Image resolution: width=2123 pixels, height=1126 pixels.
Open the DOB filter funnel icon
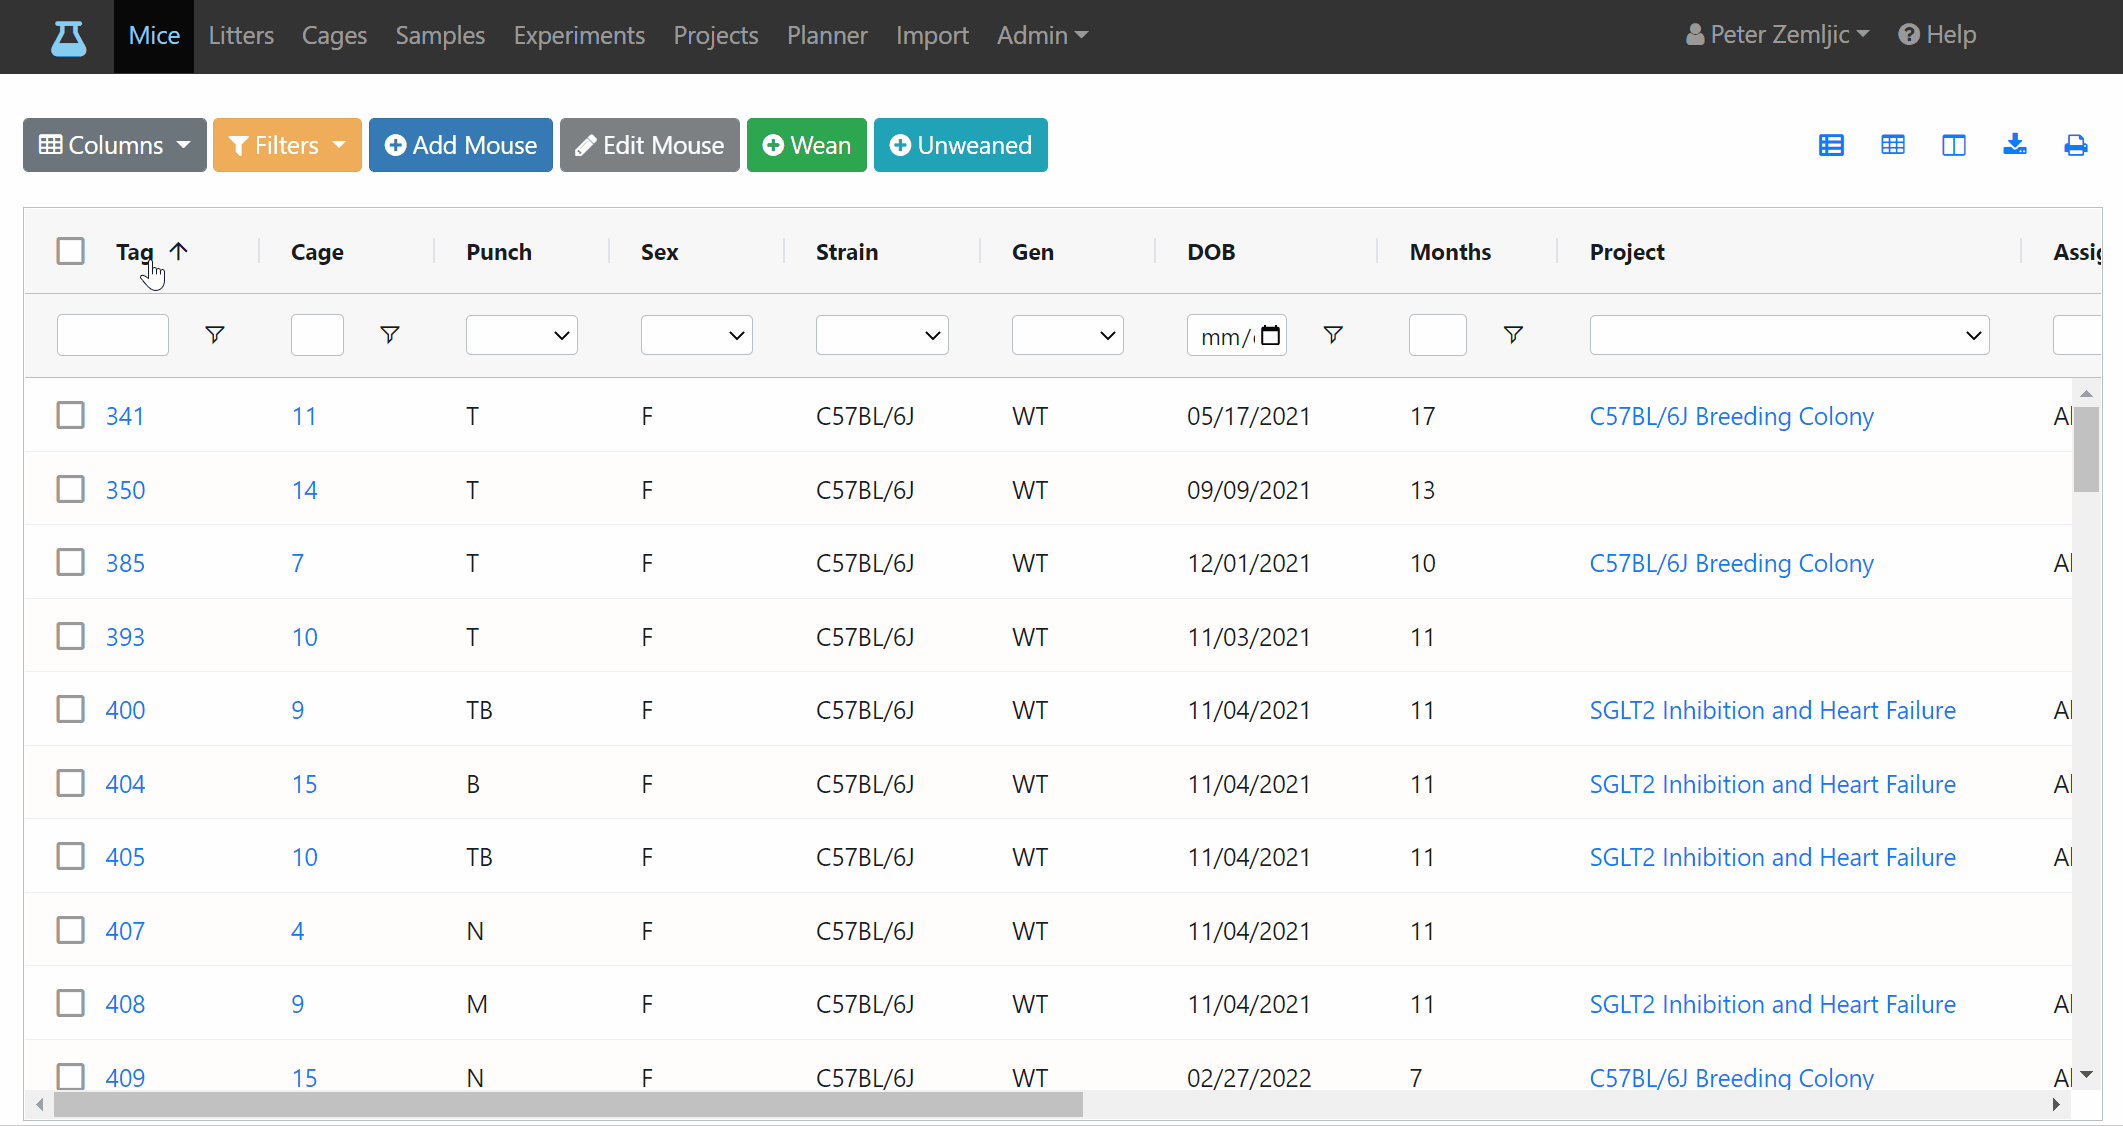pos(1333,335)
